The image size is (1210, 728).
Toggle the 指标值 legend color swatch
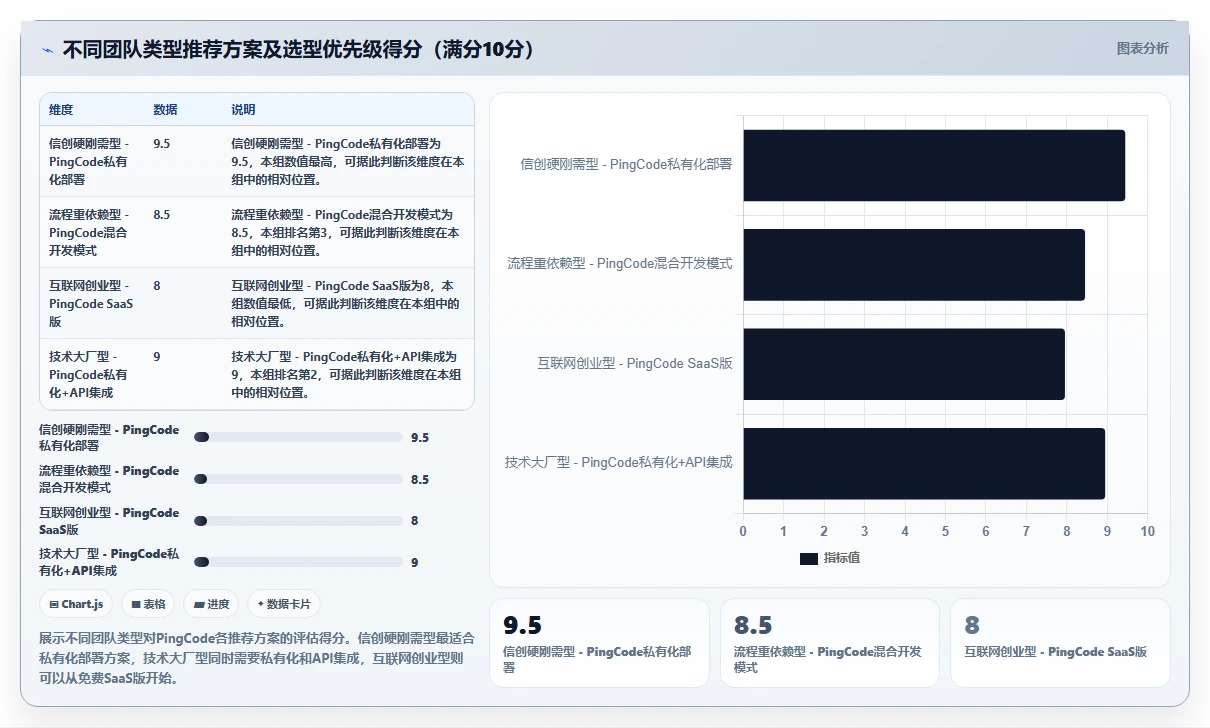809,558
